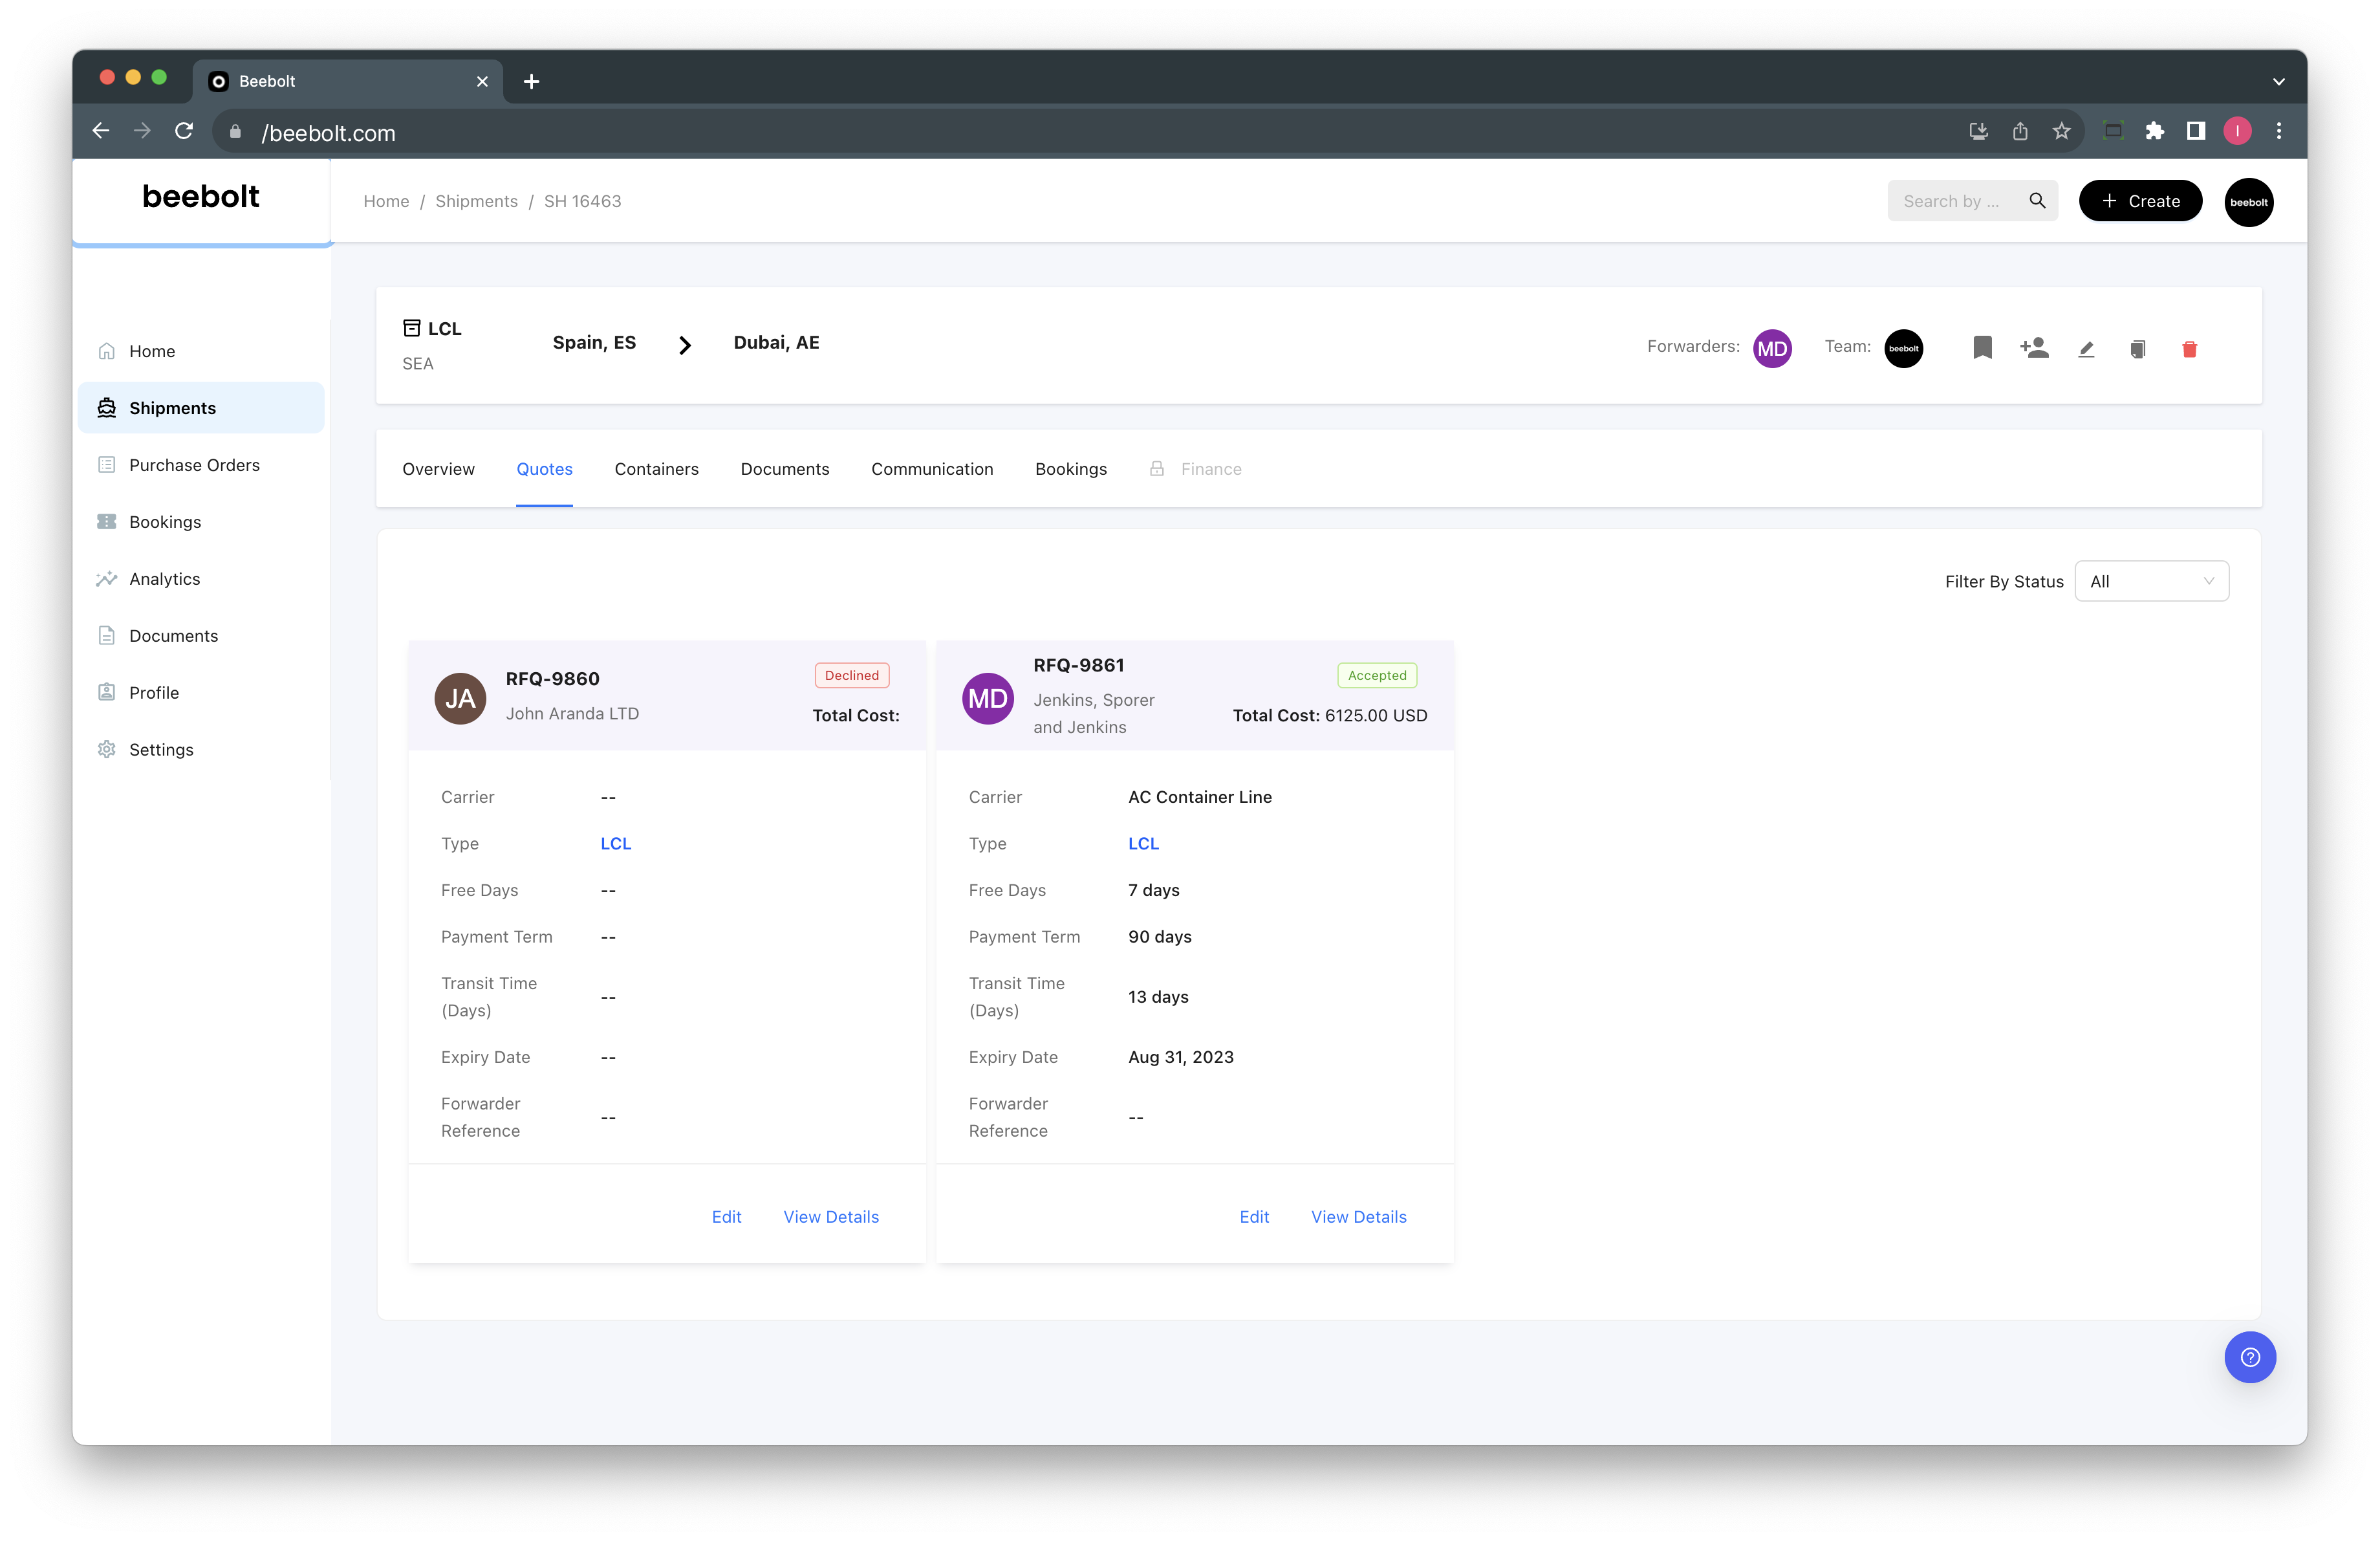Screen dimensions: 2380x1541
Task: Open Analytics in the sidebar
Action: [x=164, y=579]
